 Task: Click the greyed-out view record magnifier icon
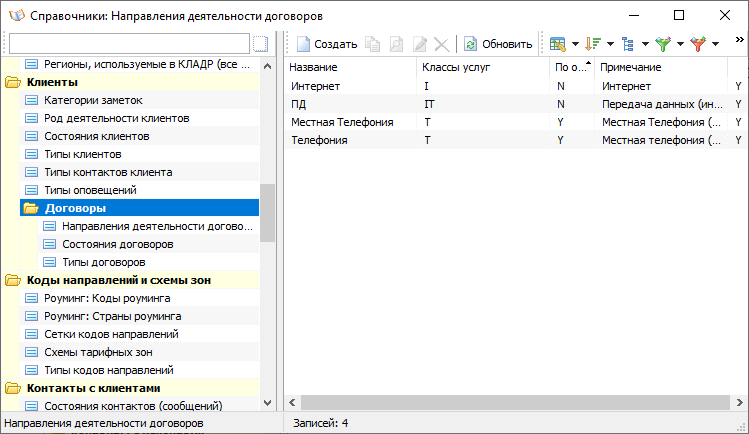pos(396,44)
